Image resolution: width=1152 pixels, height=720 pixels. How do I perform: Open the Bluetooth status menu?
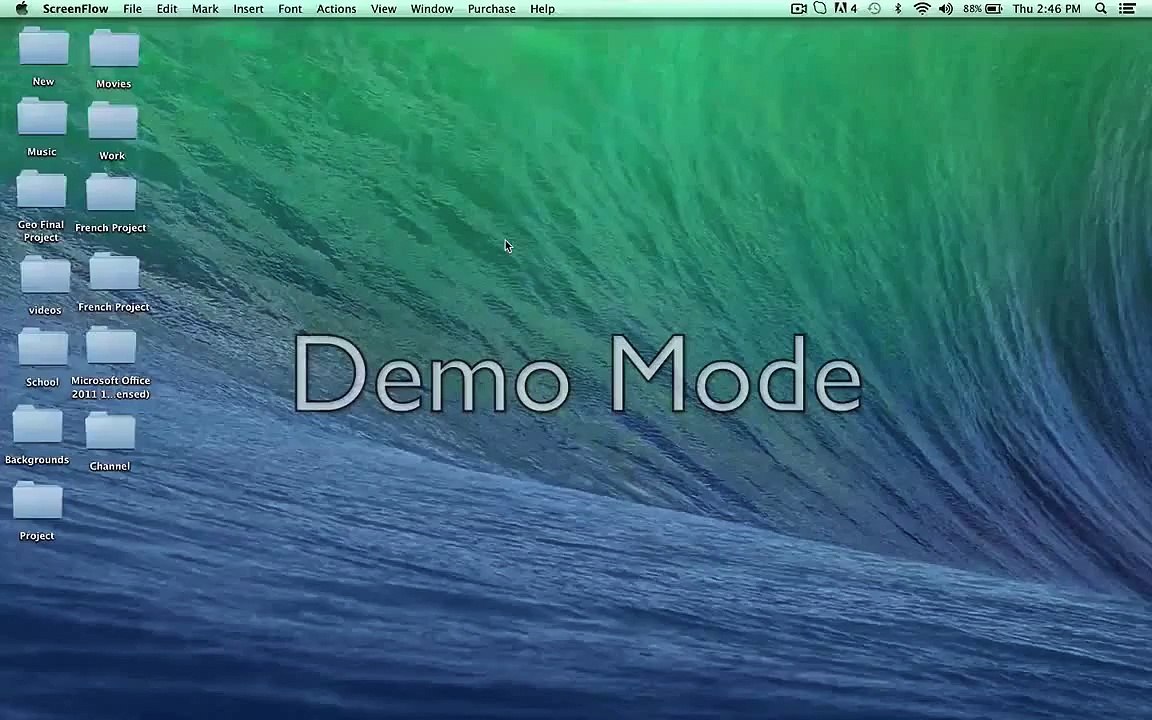897,9
